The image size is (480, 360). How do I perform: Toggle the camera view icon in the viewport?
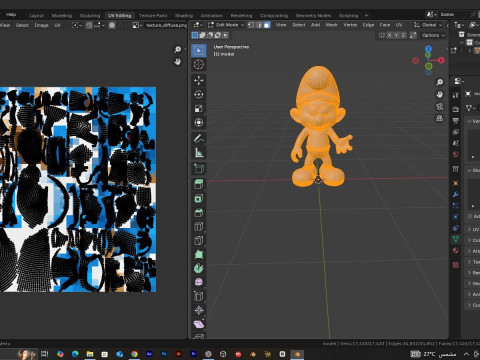pos(440,106)
